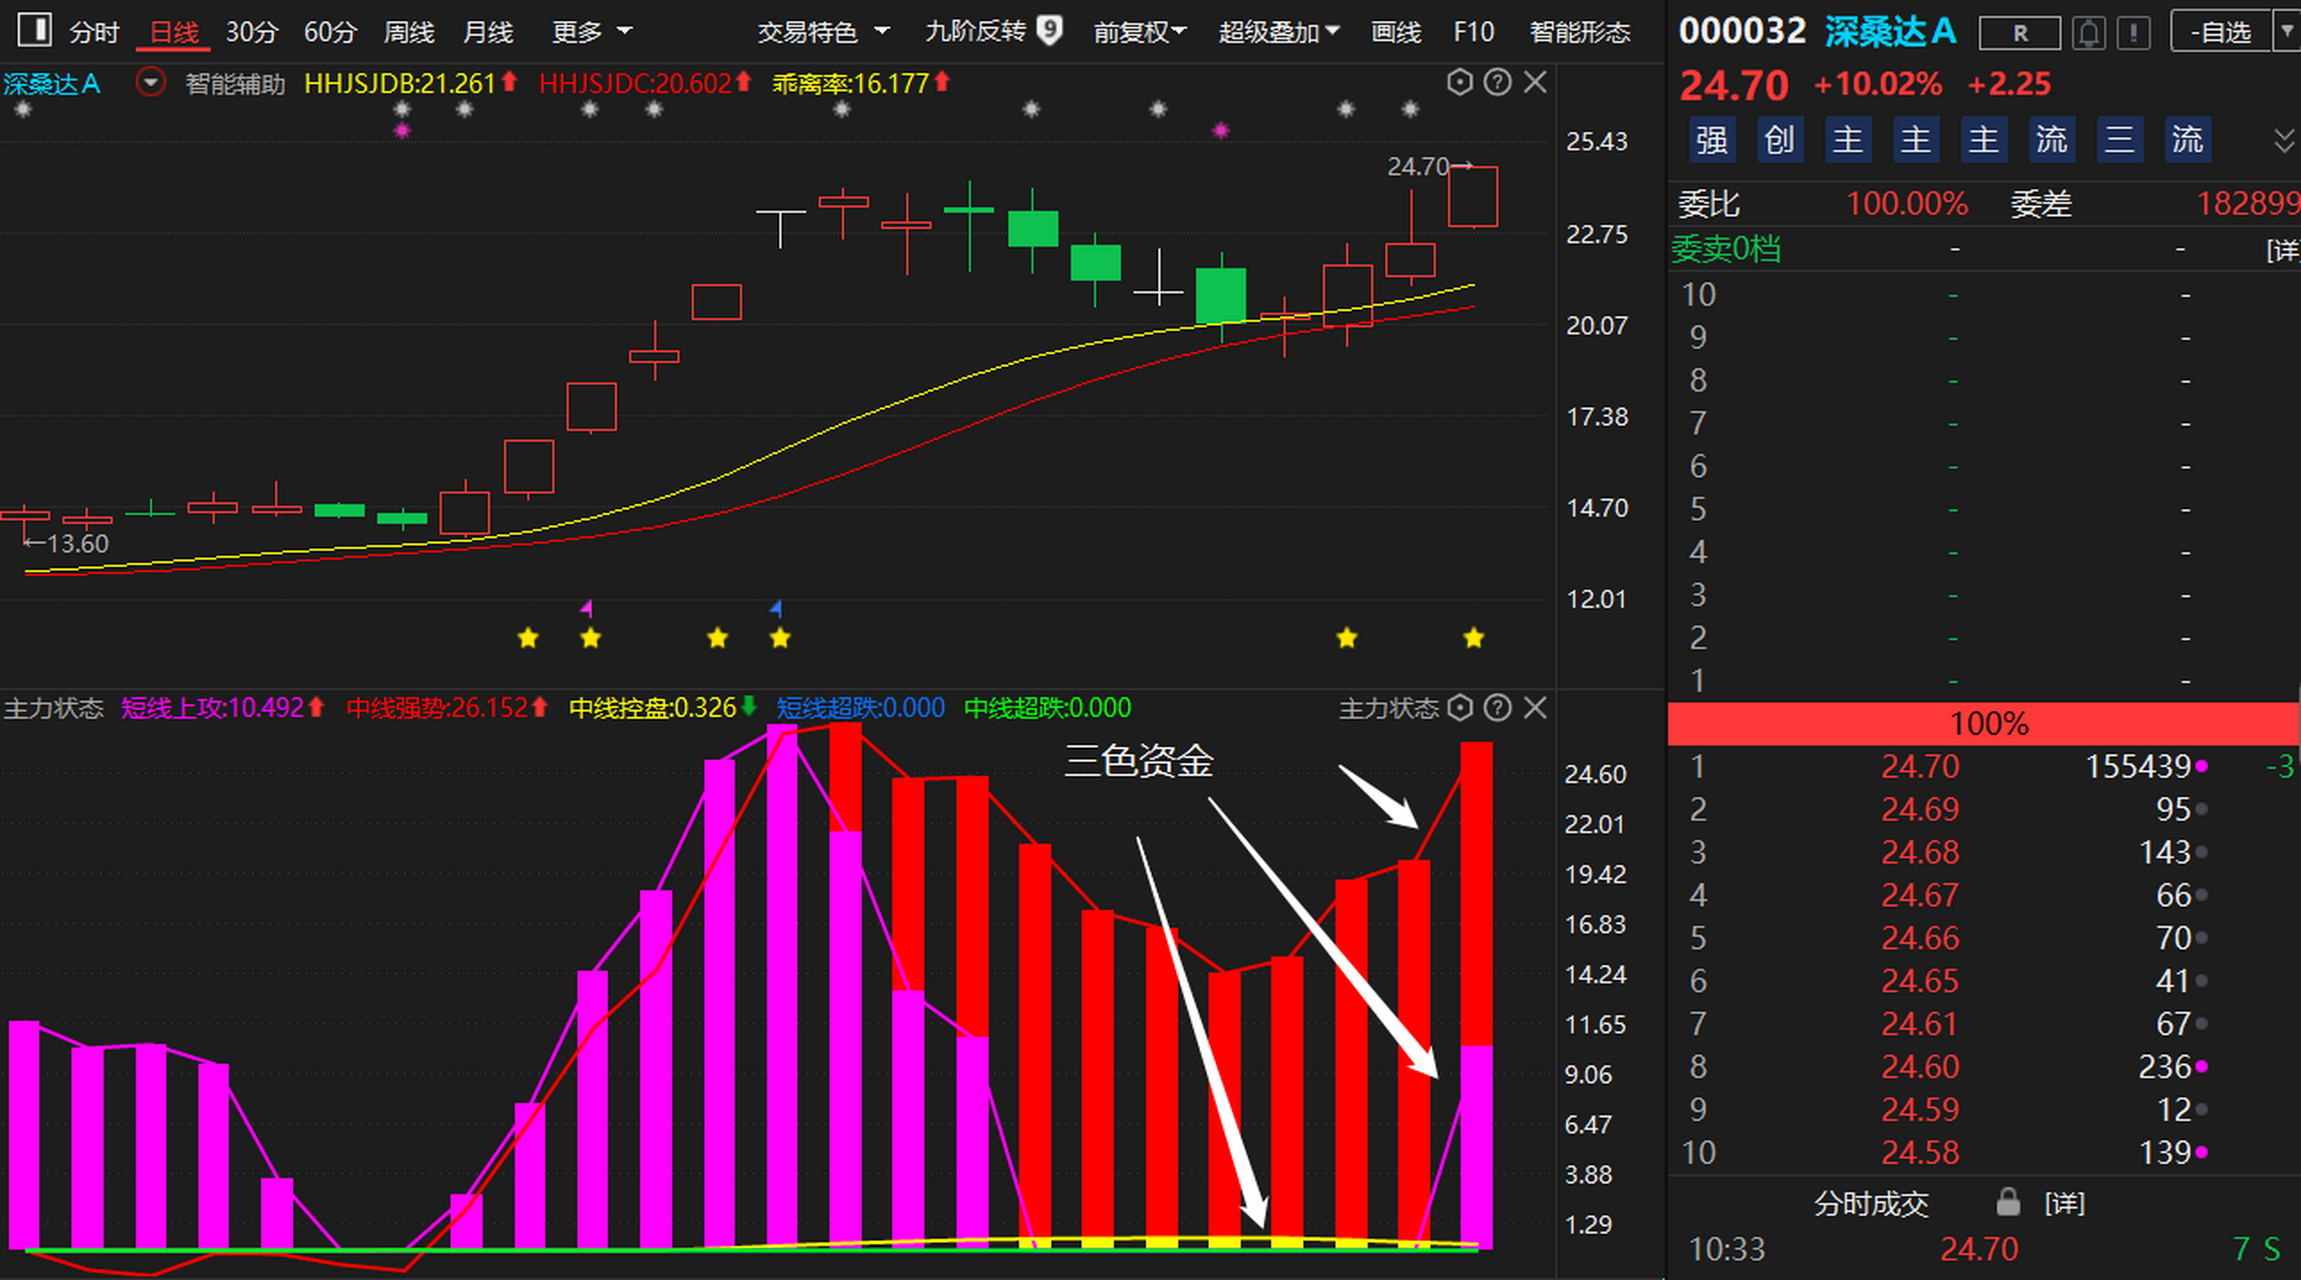Open help for 主力状态 sub-chart
2301x1280 pixels.
1497,708
